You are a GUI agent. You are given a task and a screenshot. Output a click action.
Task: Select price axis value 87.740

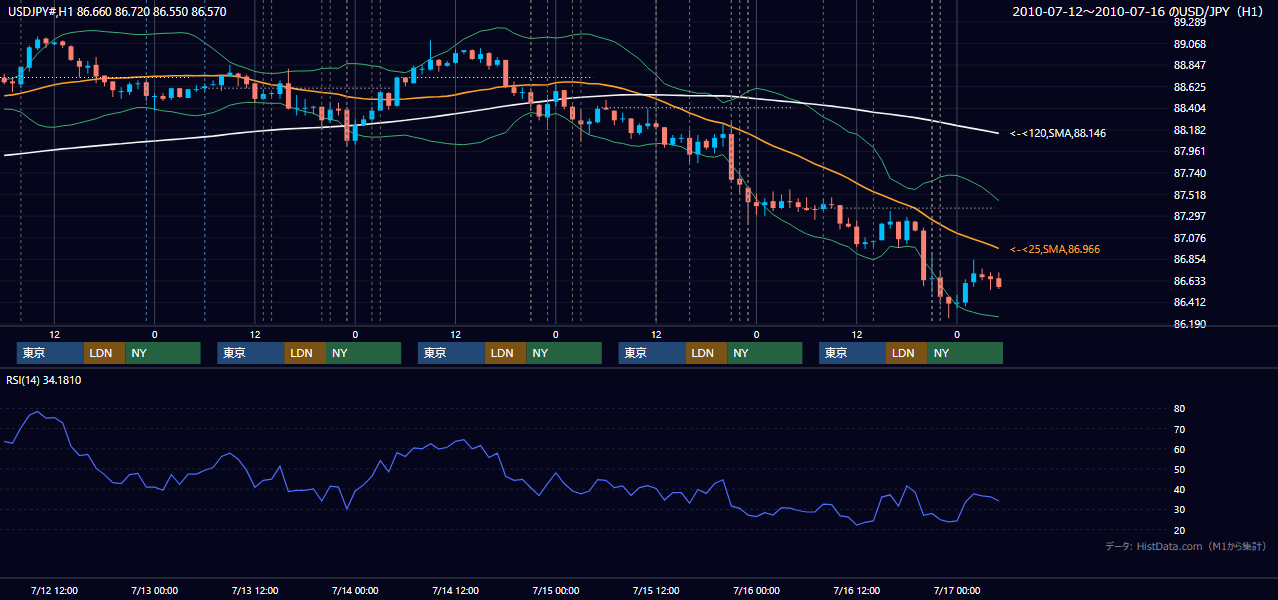pos(1189,173)
